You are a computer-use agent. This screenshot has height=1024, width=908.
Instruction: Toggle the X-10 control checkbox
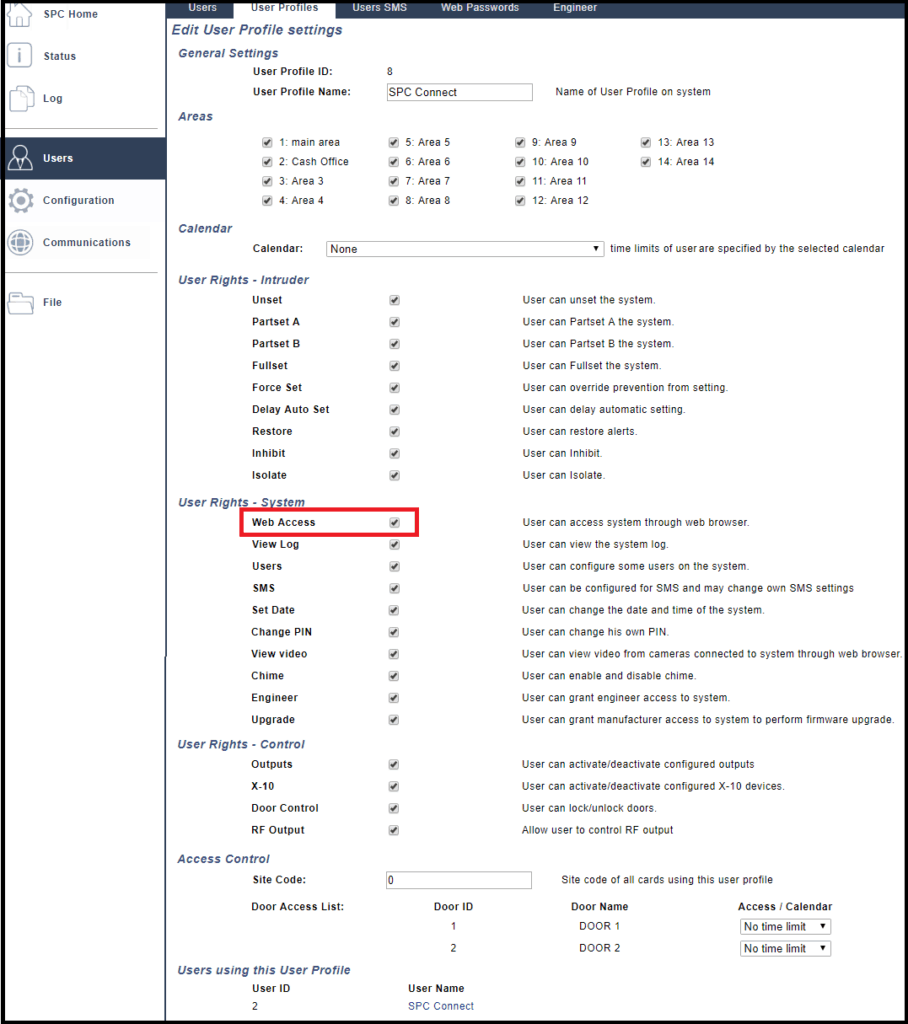393,786
